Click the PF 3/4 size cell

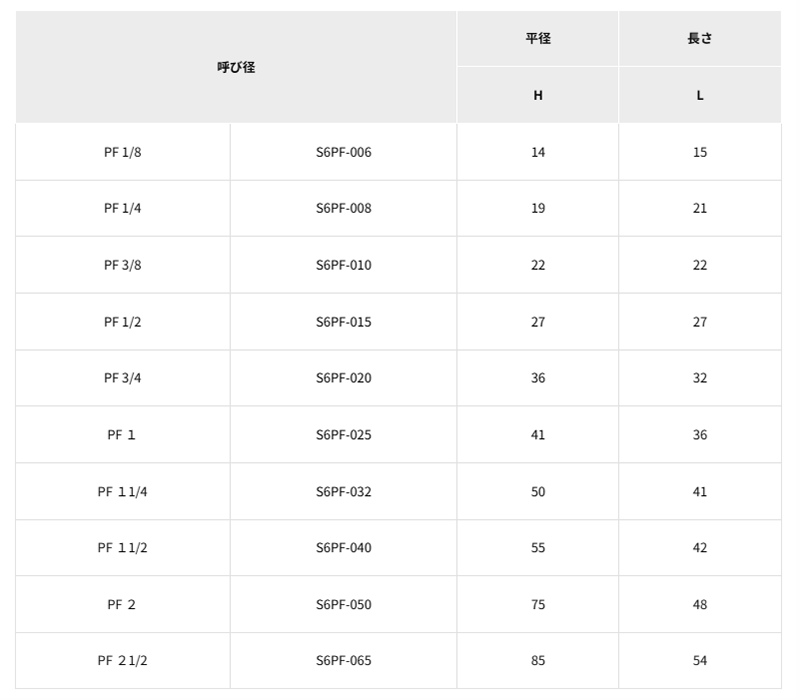[x=123, y=378]
